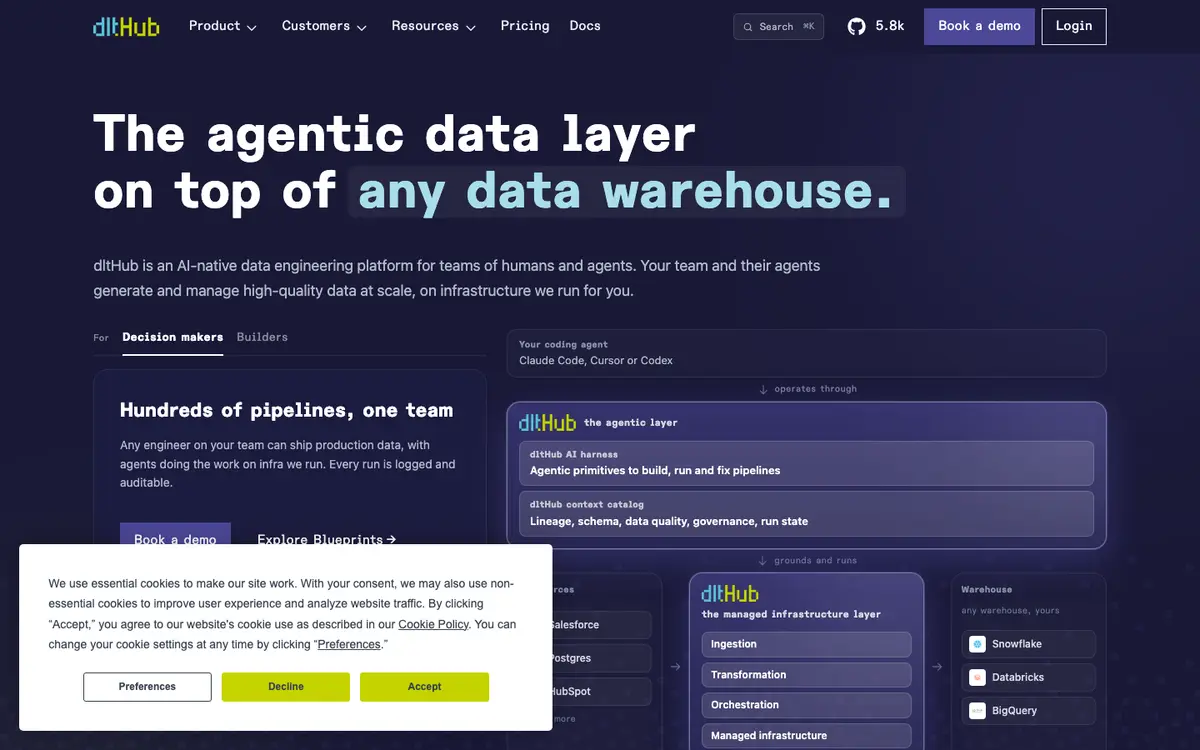This screenshot has height=750, width=1200.
Task: Click the Book a demo header button
Action: 979,26
